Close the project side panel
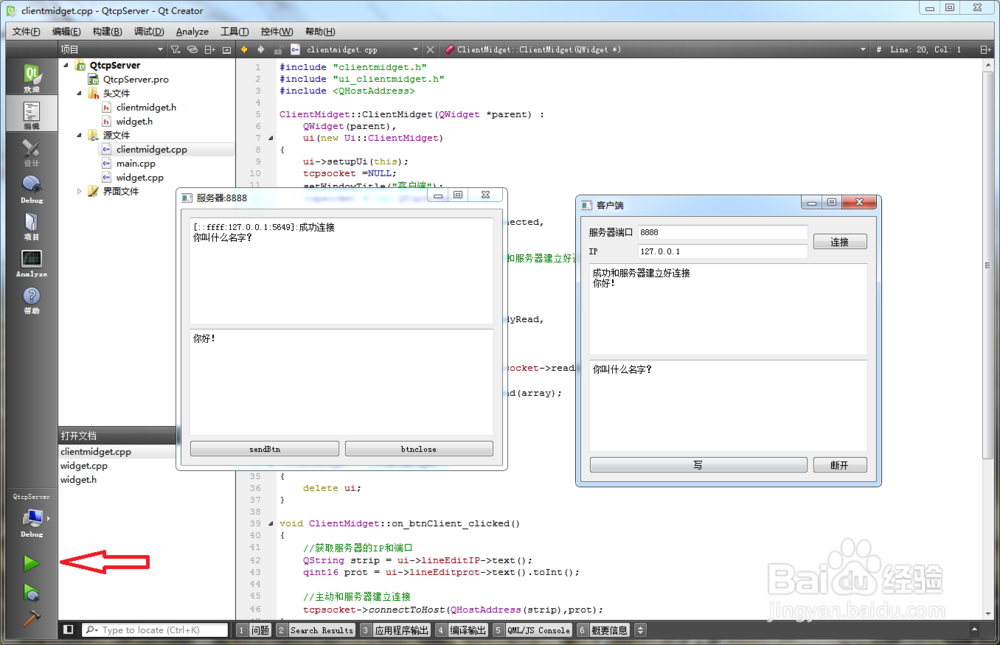This screenshot has width=1000, height=645. [226, 50]
